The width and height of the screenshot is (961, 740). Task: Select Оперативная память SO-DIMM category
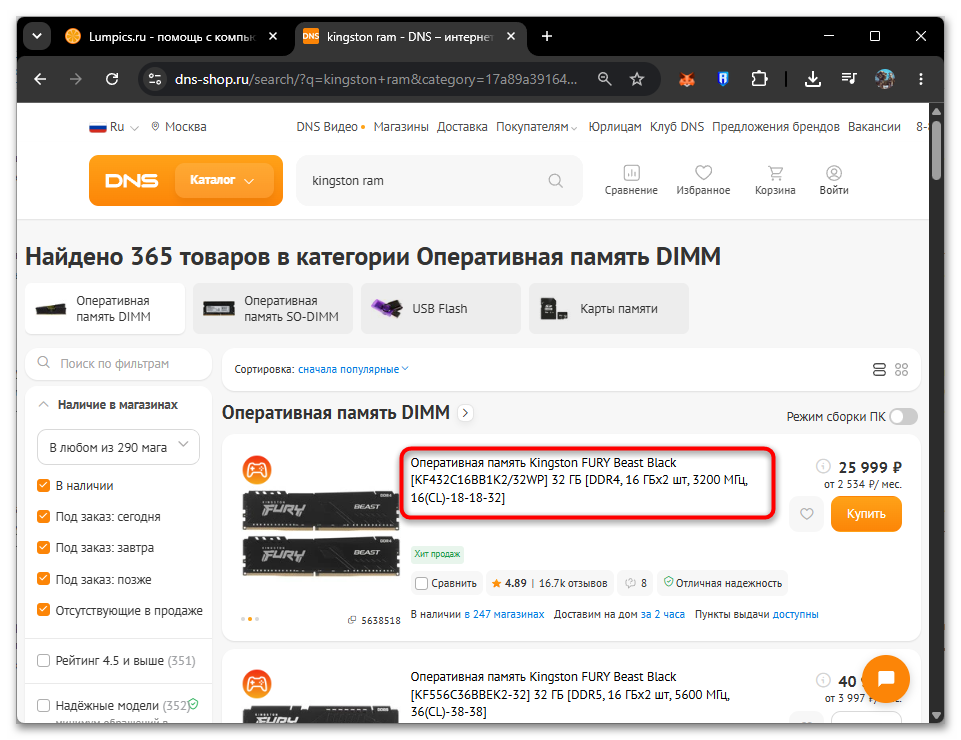pos(273,308)
